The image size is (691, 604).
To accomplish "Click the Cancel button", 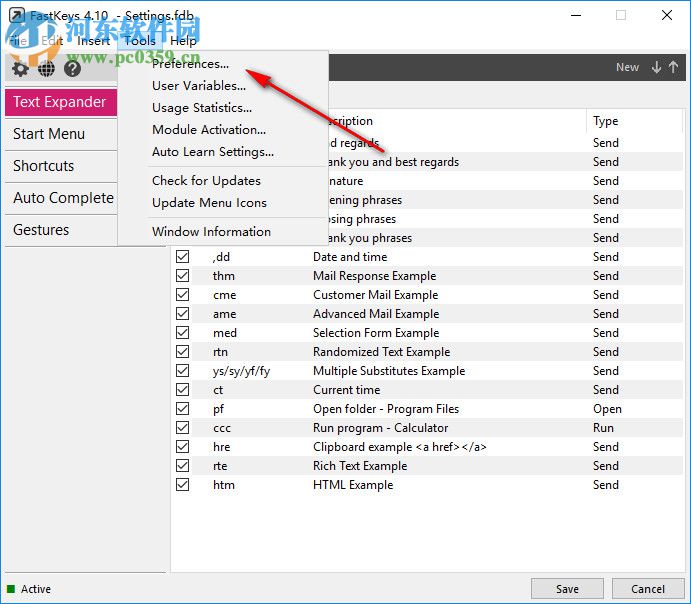I will tap(648, 589).
